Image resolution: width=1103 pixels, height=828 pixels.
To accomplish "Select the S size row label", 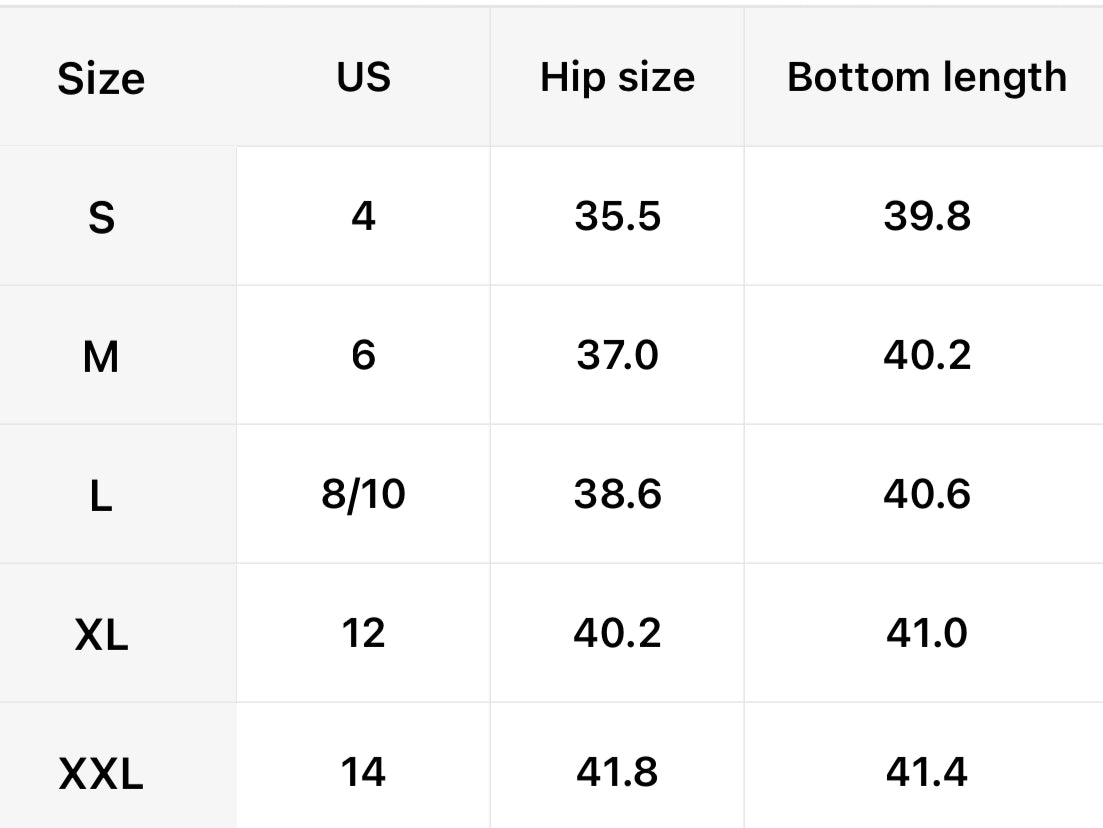I will 101,216.
